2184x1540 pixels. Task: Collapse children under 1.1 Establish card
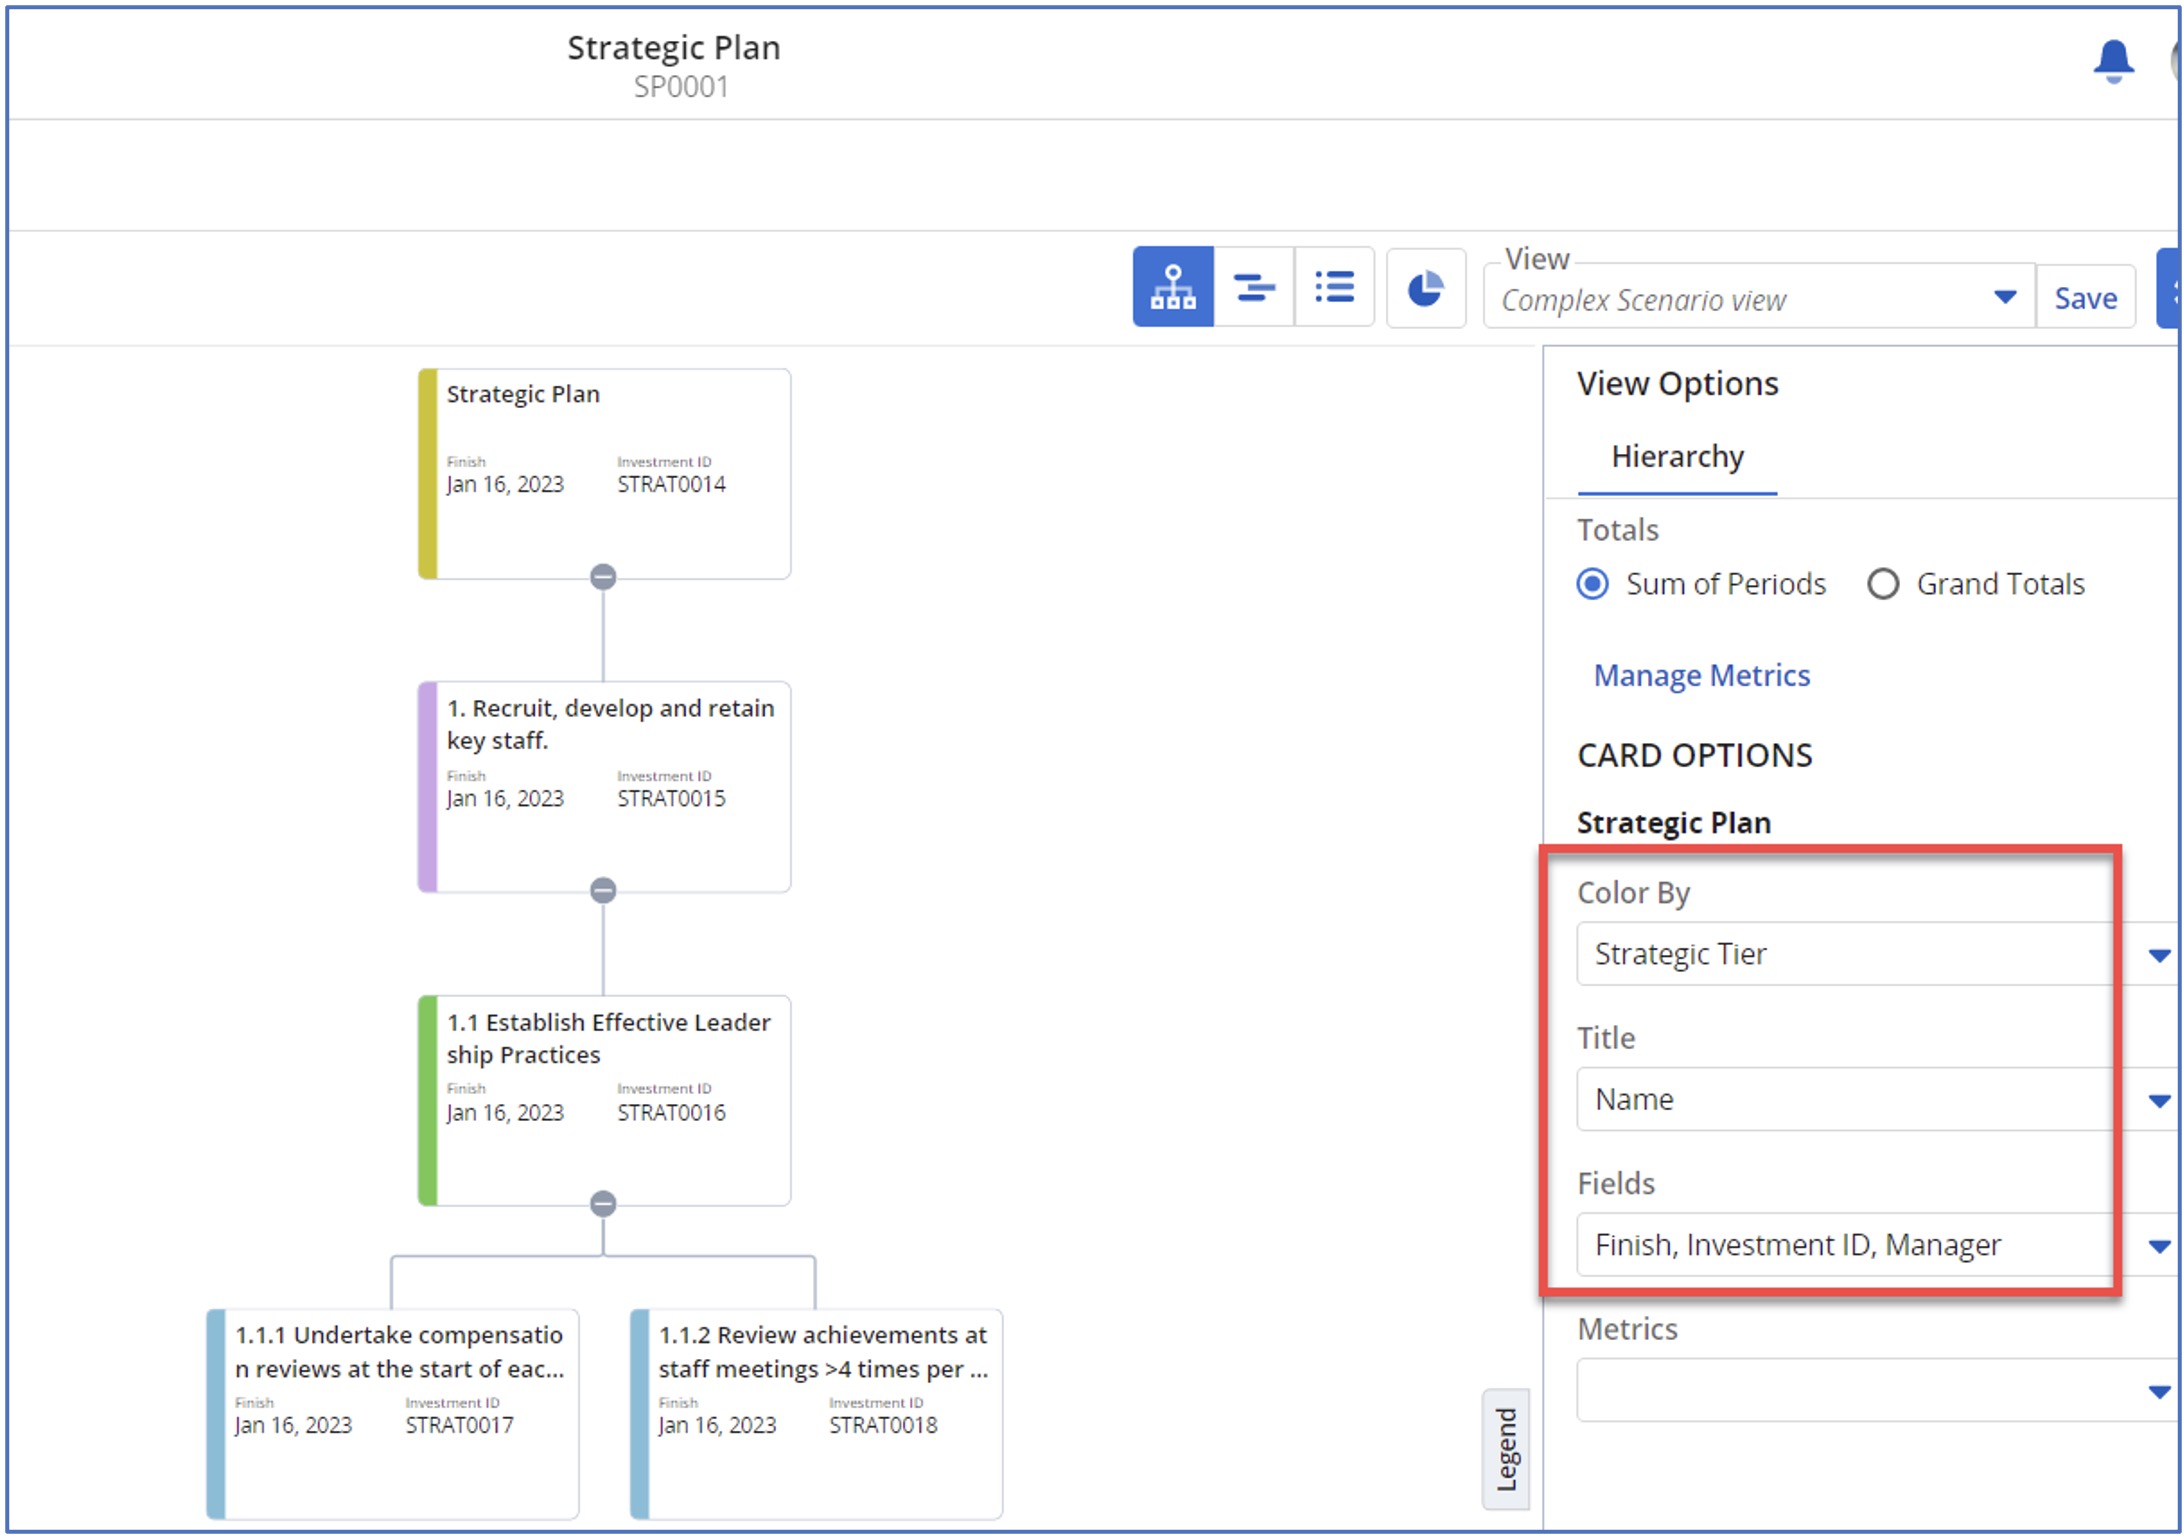(603, 1204)
